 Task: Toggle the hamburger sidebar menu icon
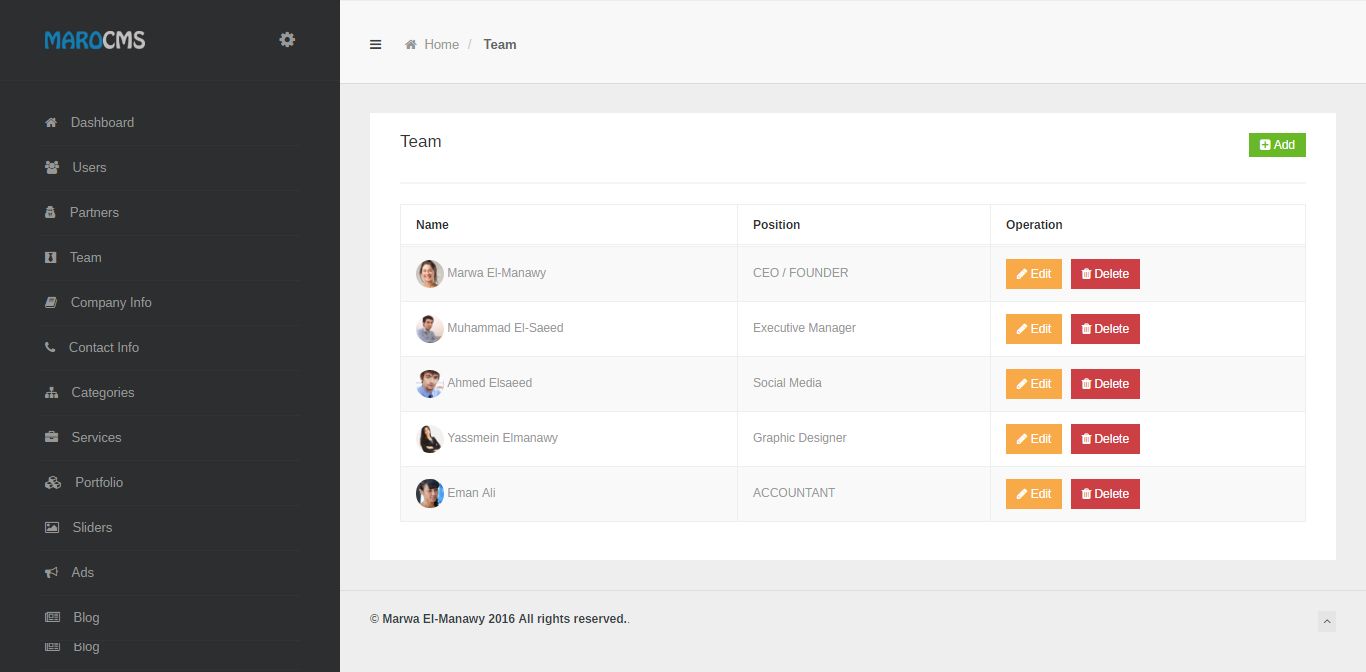click(x=376, y=44)
